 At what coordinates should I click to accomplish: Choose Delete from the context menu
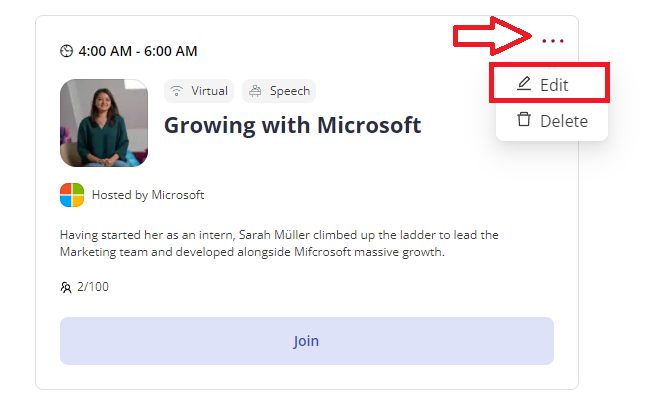coord(551,121)
